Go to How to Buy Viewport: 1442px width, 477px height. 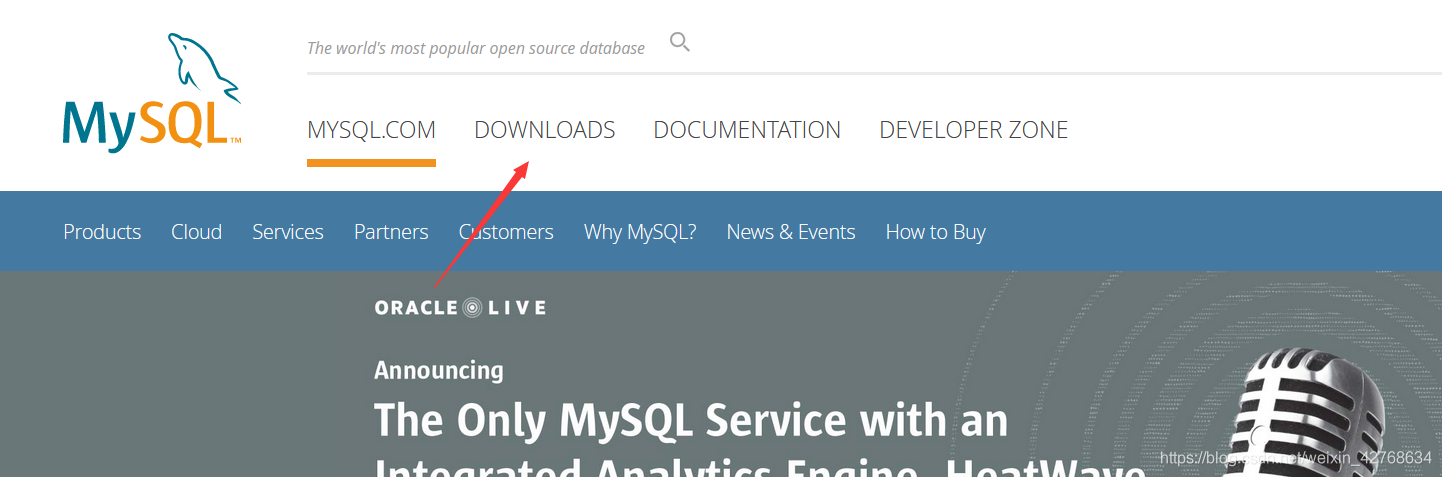pyautogui.click(x=936, y=232)
